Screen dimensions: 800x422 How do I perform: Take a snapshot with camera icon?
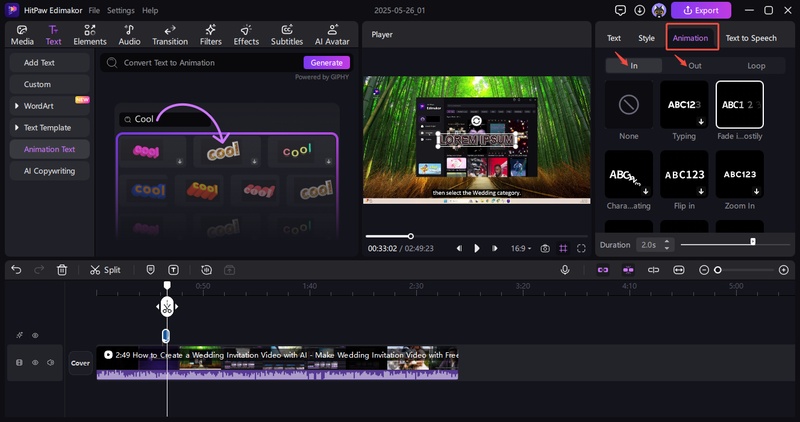click(x=545, y=249)
